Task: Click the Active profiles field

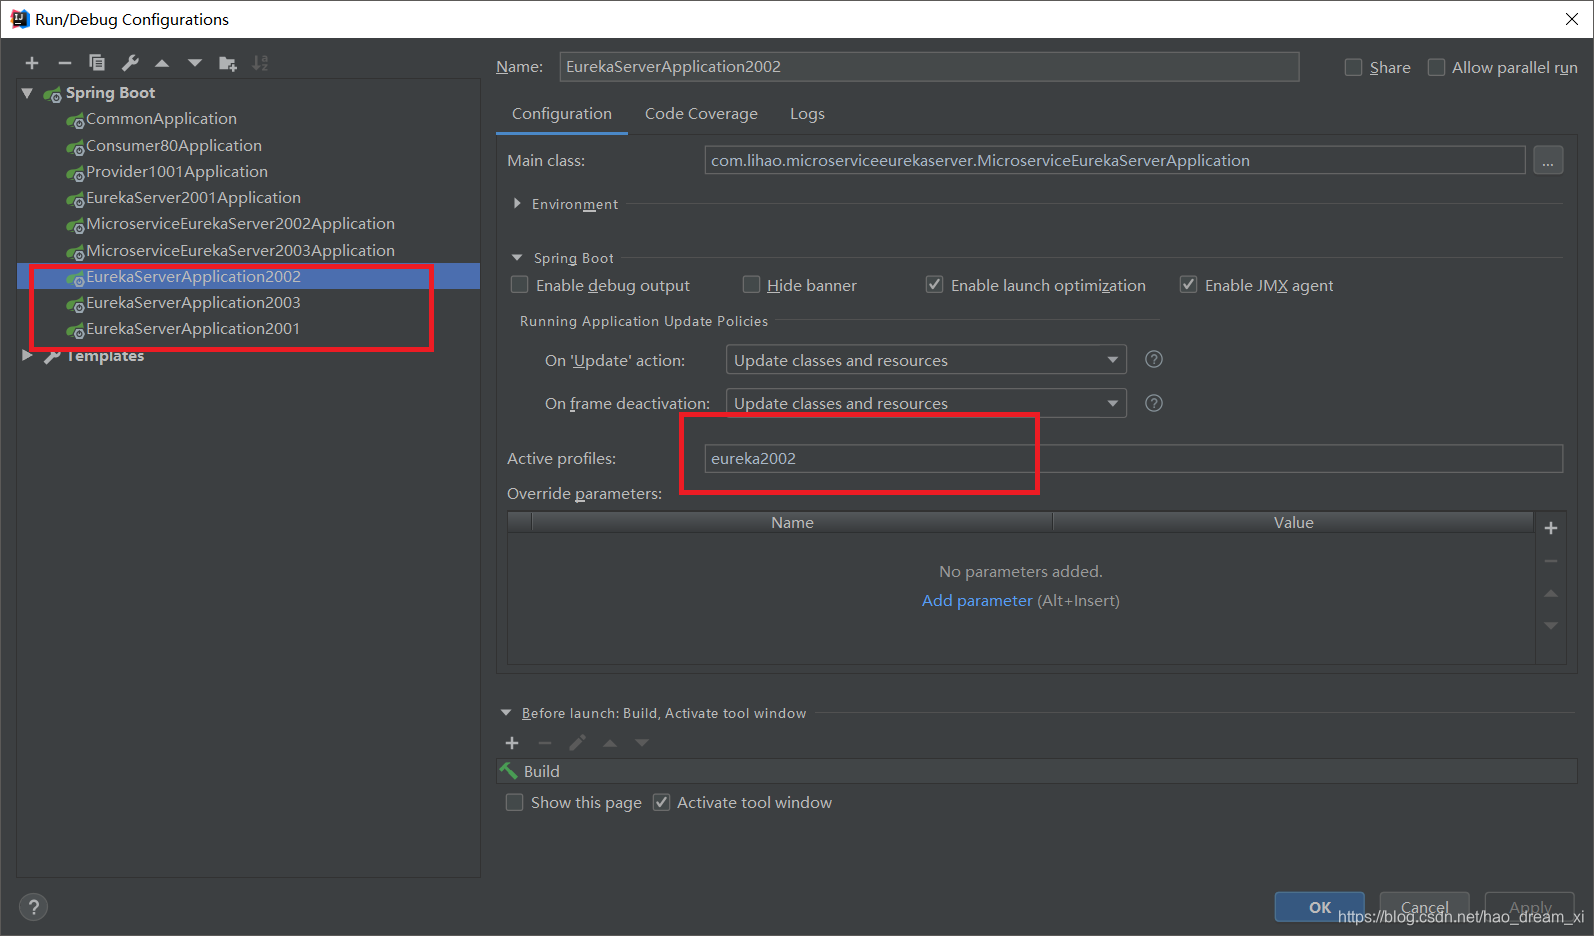Action: (1134, 458)
